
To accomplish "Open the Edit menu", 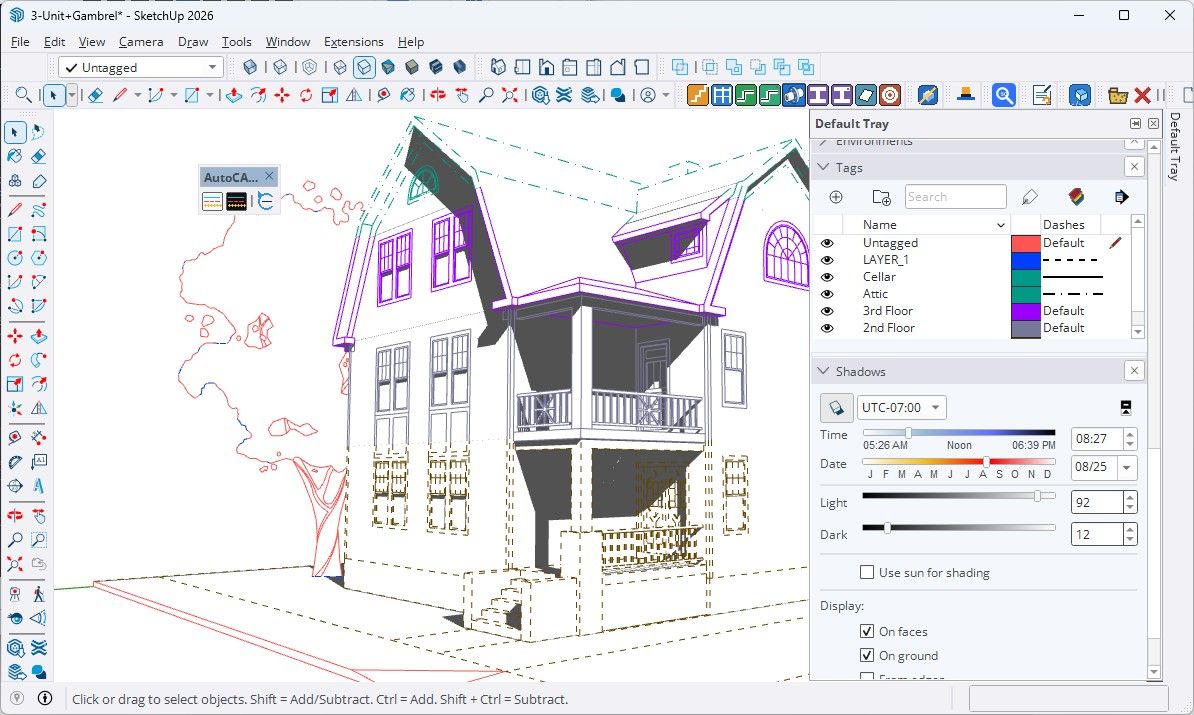I will [54, 42].
